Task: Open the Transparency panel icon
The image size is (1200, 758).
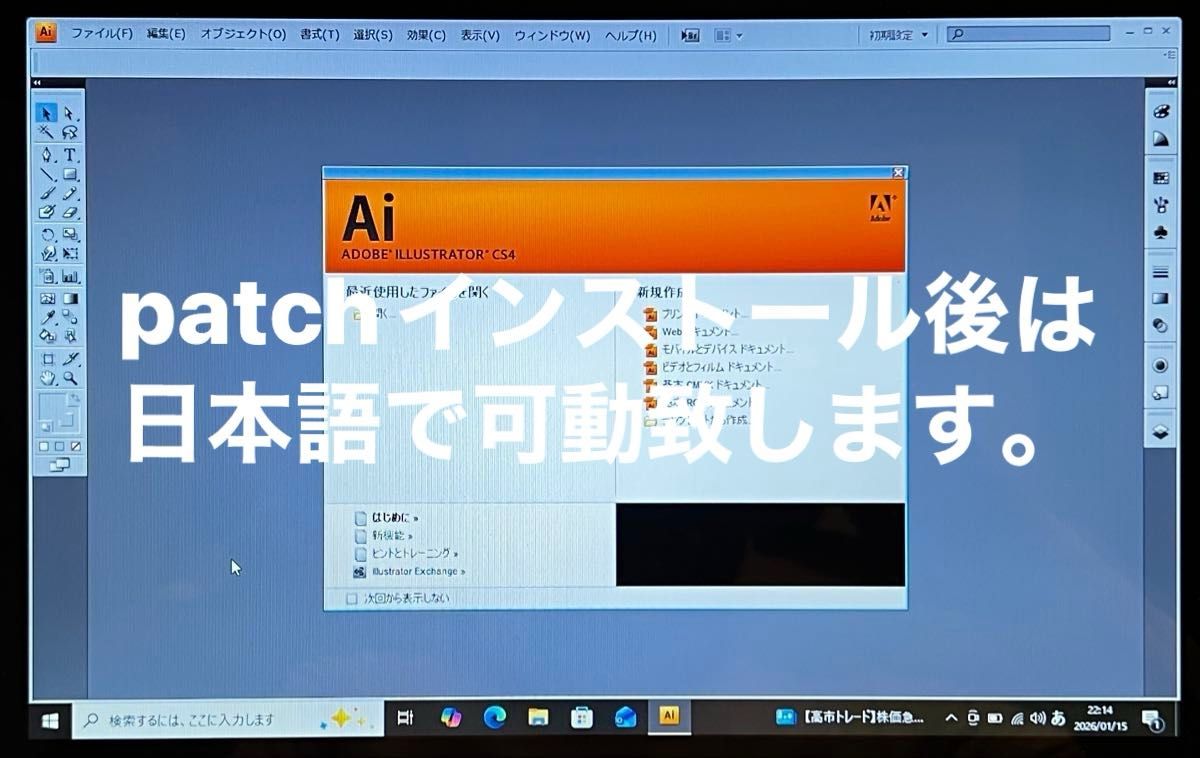Action: pos(1160,325)
